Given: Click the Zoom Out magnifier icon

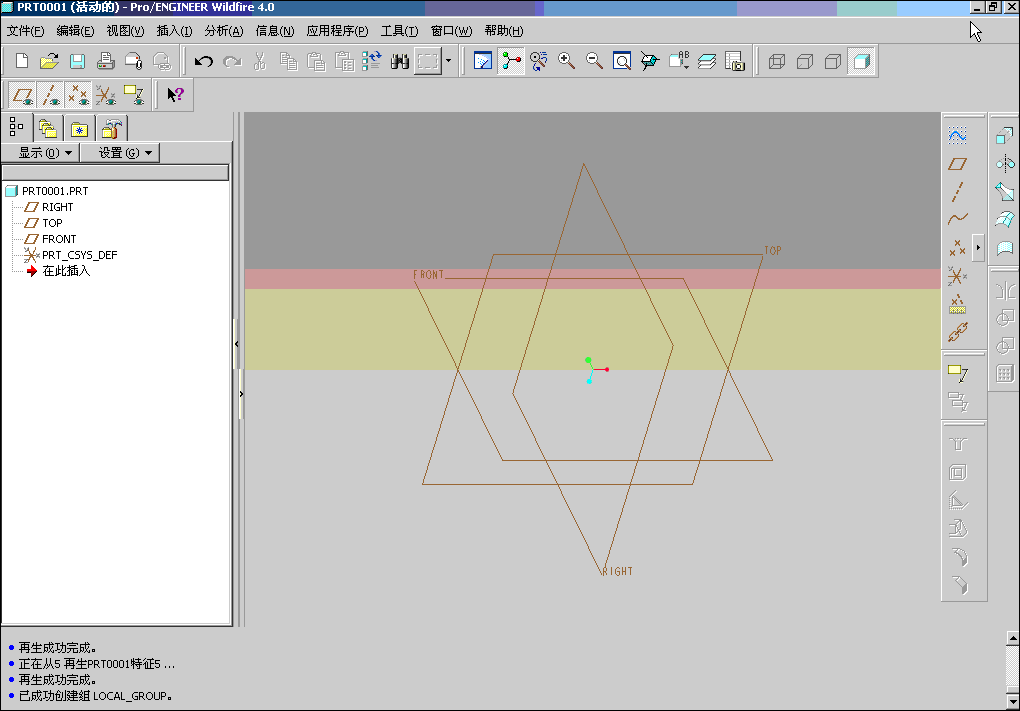Looking at the screenshot, I should click(594, 61).
